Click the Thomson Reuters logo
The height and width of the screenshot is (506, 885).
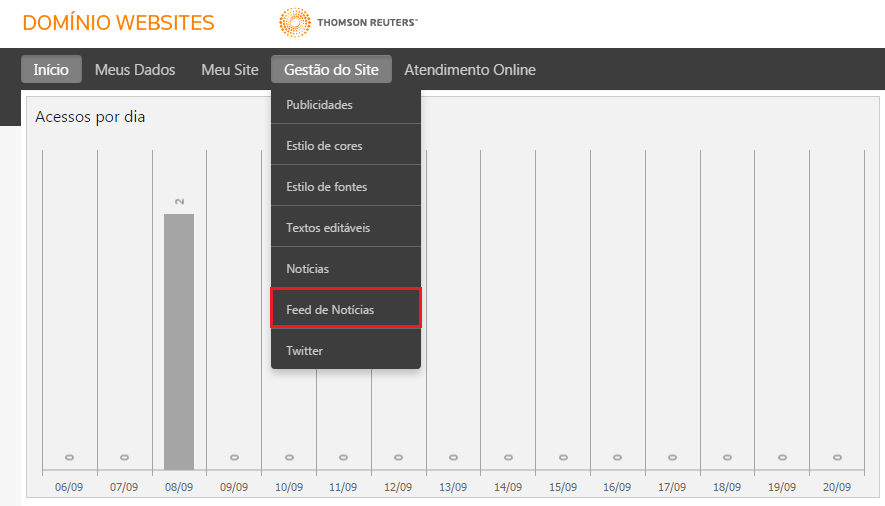pos(348,23)
